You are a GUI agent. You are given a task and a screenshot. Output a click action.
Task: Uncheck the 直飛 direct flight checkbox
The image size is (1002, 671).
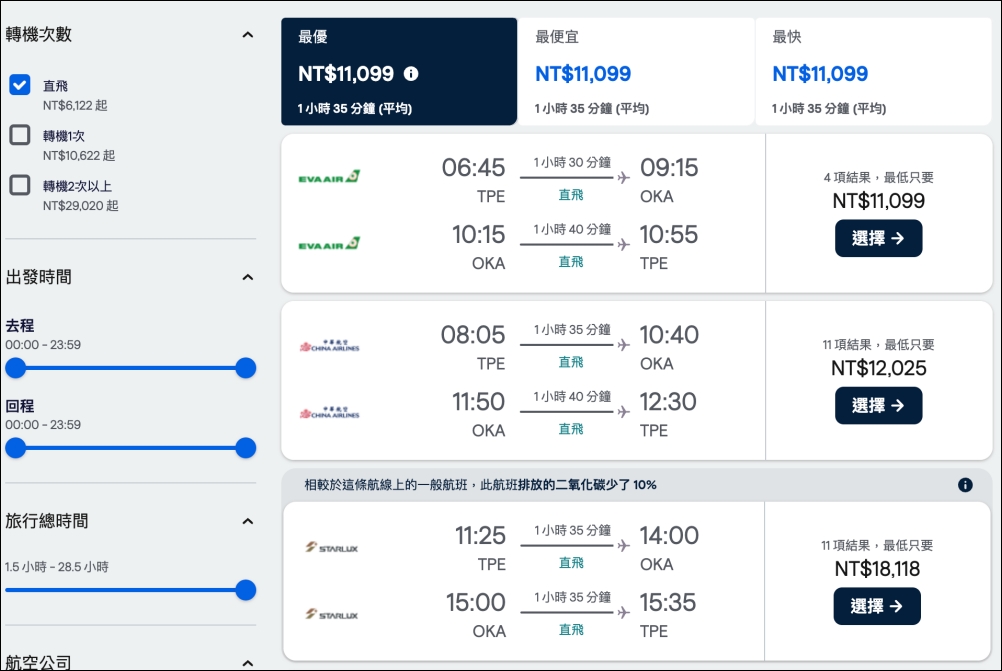20,85
